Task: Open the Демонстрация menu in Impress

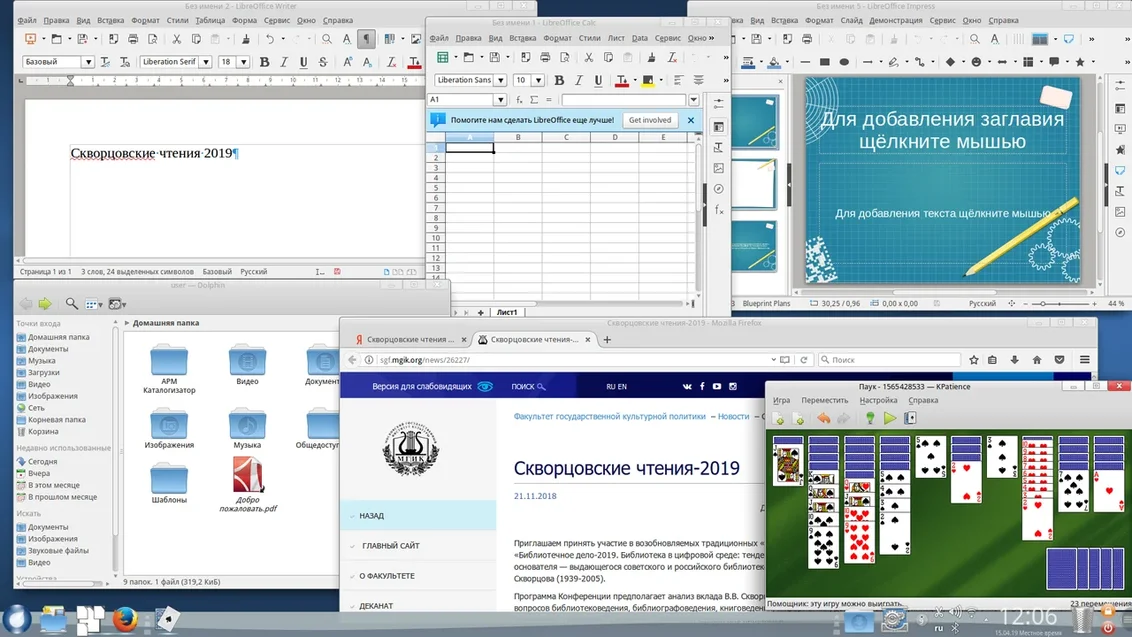Action: pyautogui.click(x=895, y=20)
